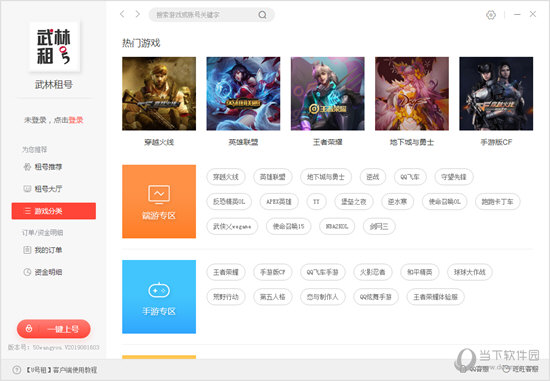Open the 【U号租】客户端使用教程 link
Image resolution: width=550 pixels, height=381 pixels.
[55, 370]
